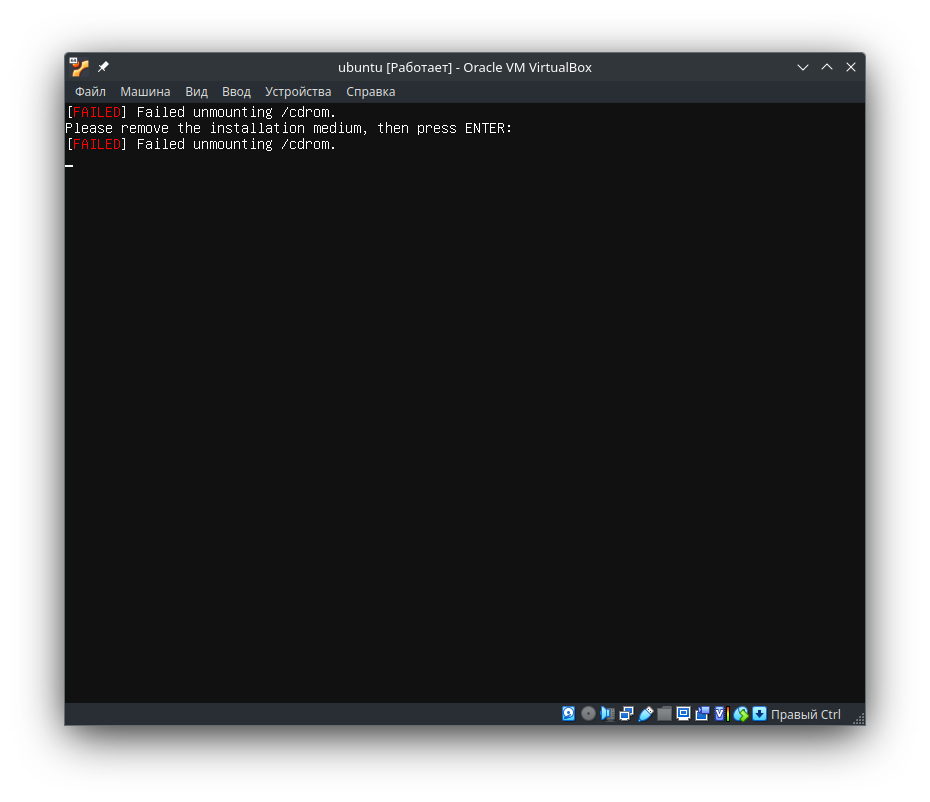Open the Файл menu
The width and height of the screenshot is (930, 802).
click(x=89, y=91)
